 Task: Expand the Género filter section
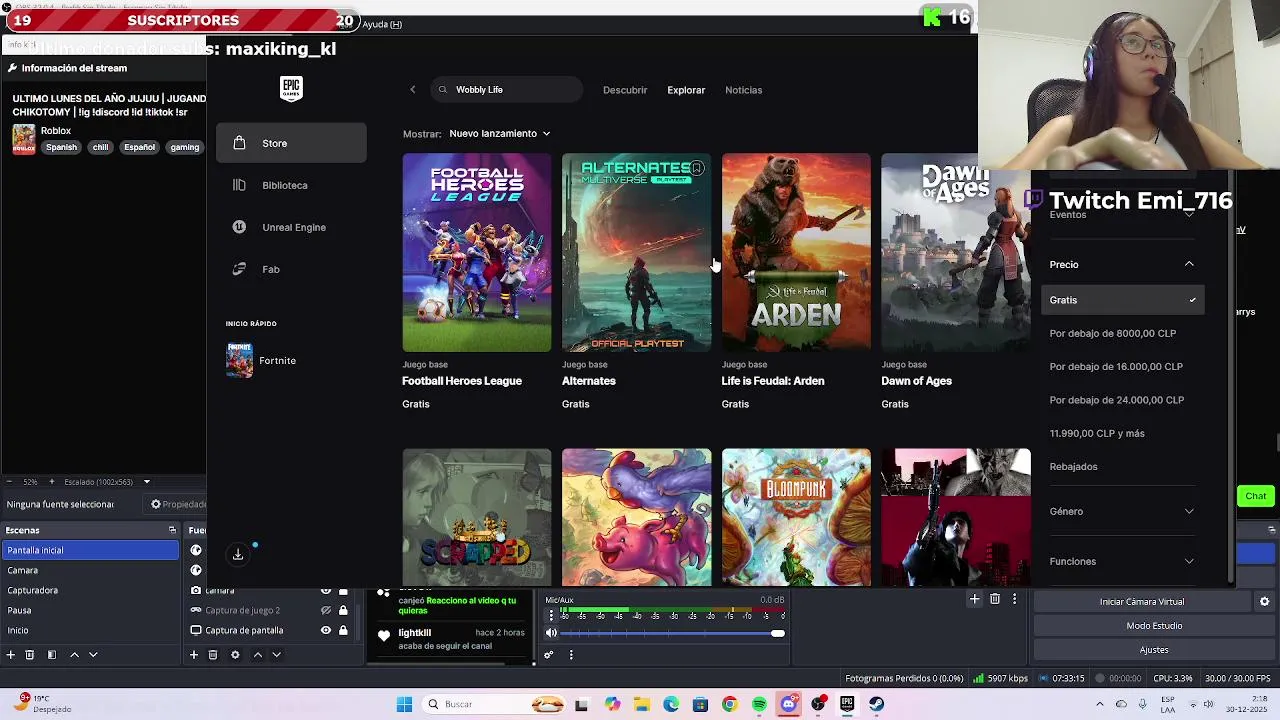coord(1121,511)
